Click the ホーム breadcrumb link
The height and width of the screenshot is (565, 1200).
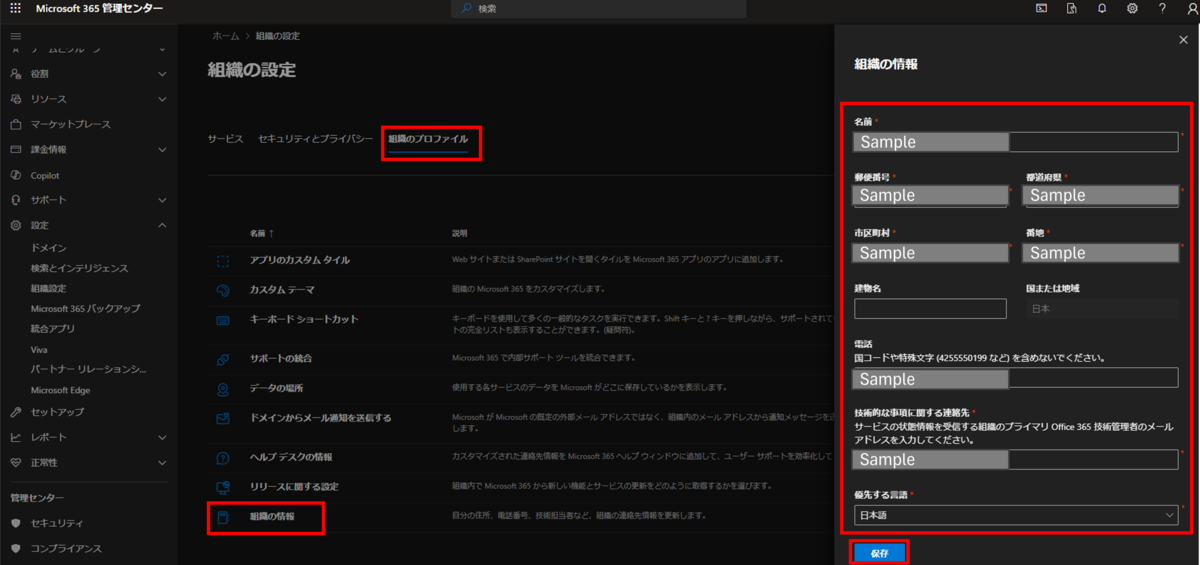(x=225, y=36)
